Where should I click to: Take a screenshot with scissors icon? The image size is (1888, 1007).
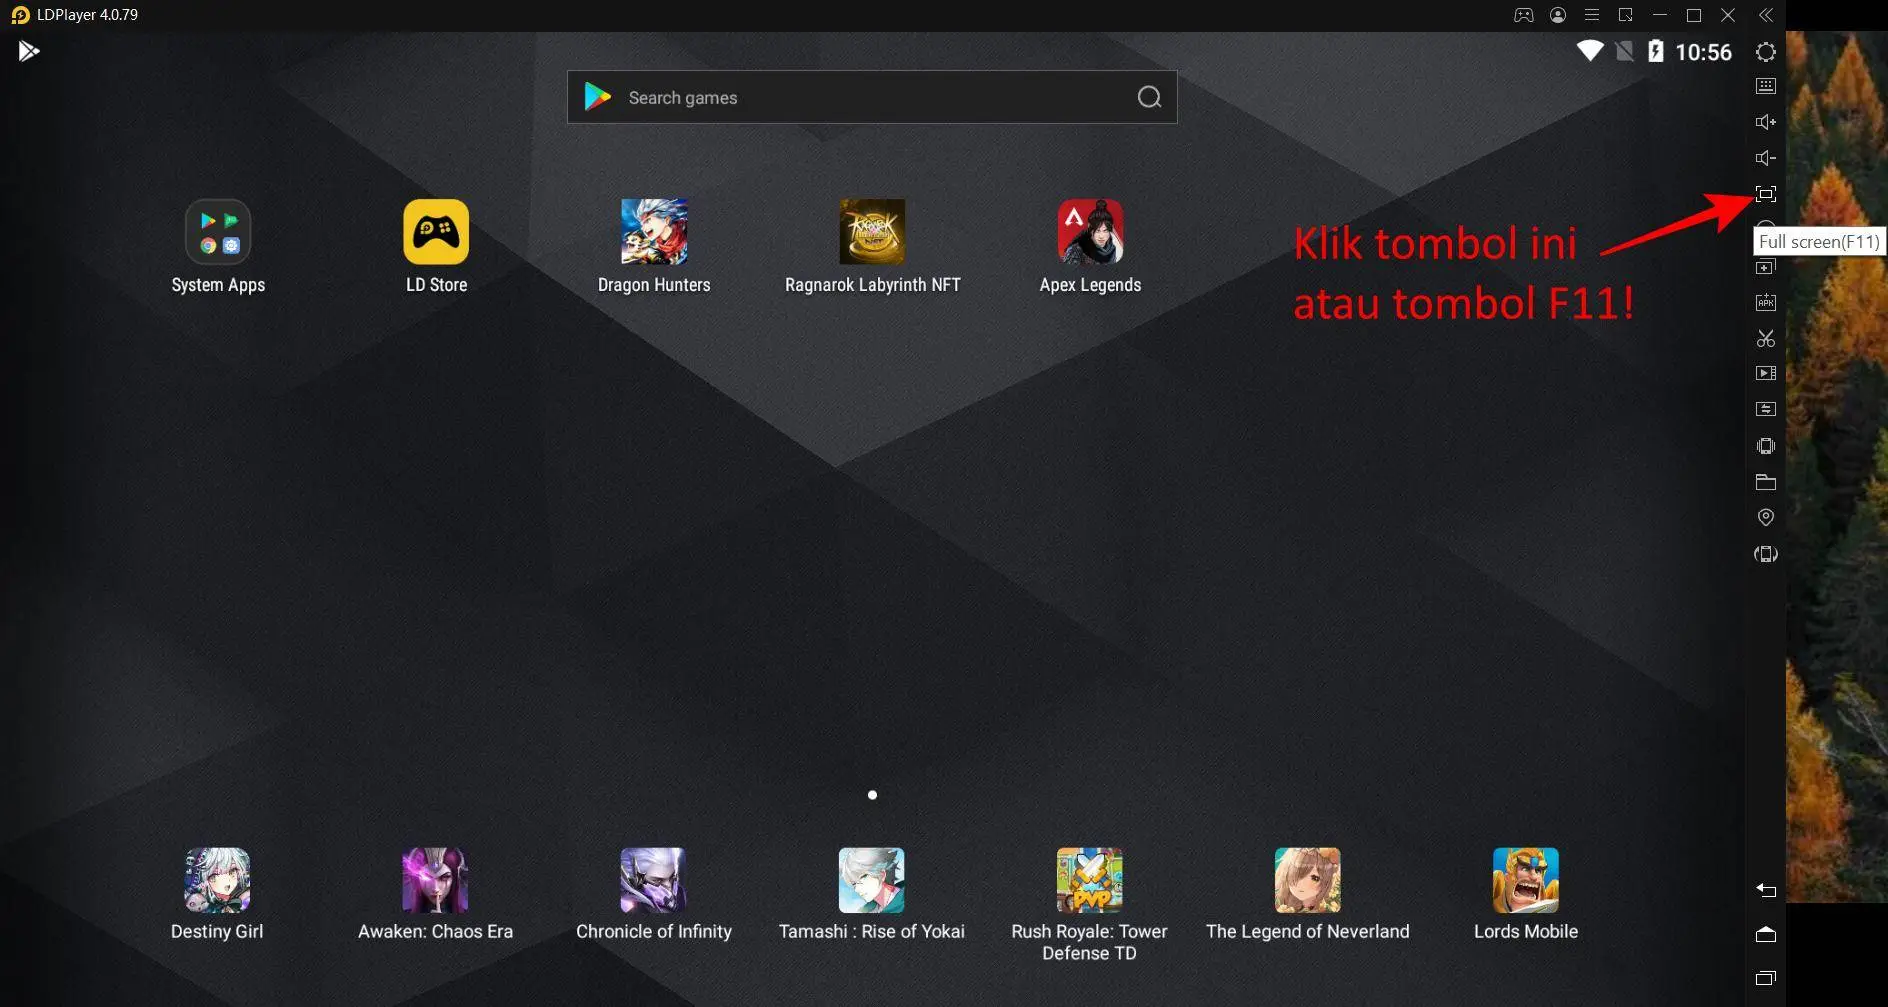[1766, 339]
